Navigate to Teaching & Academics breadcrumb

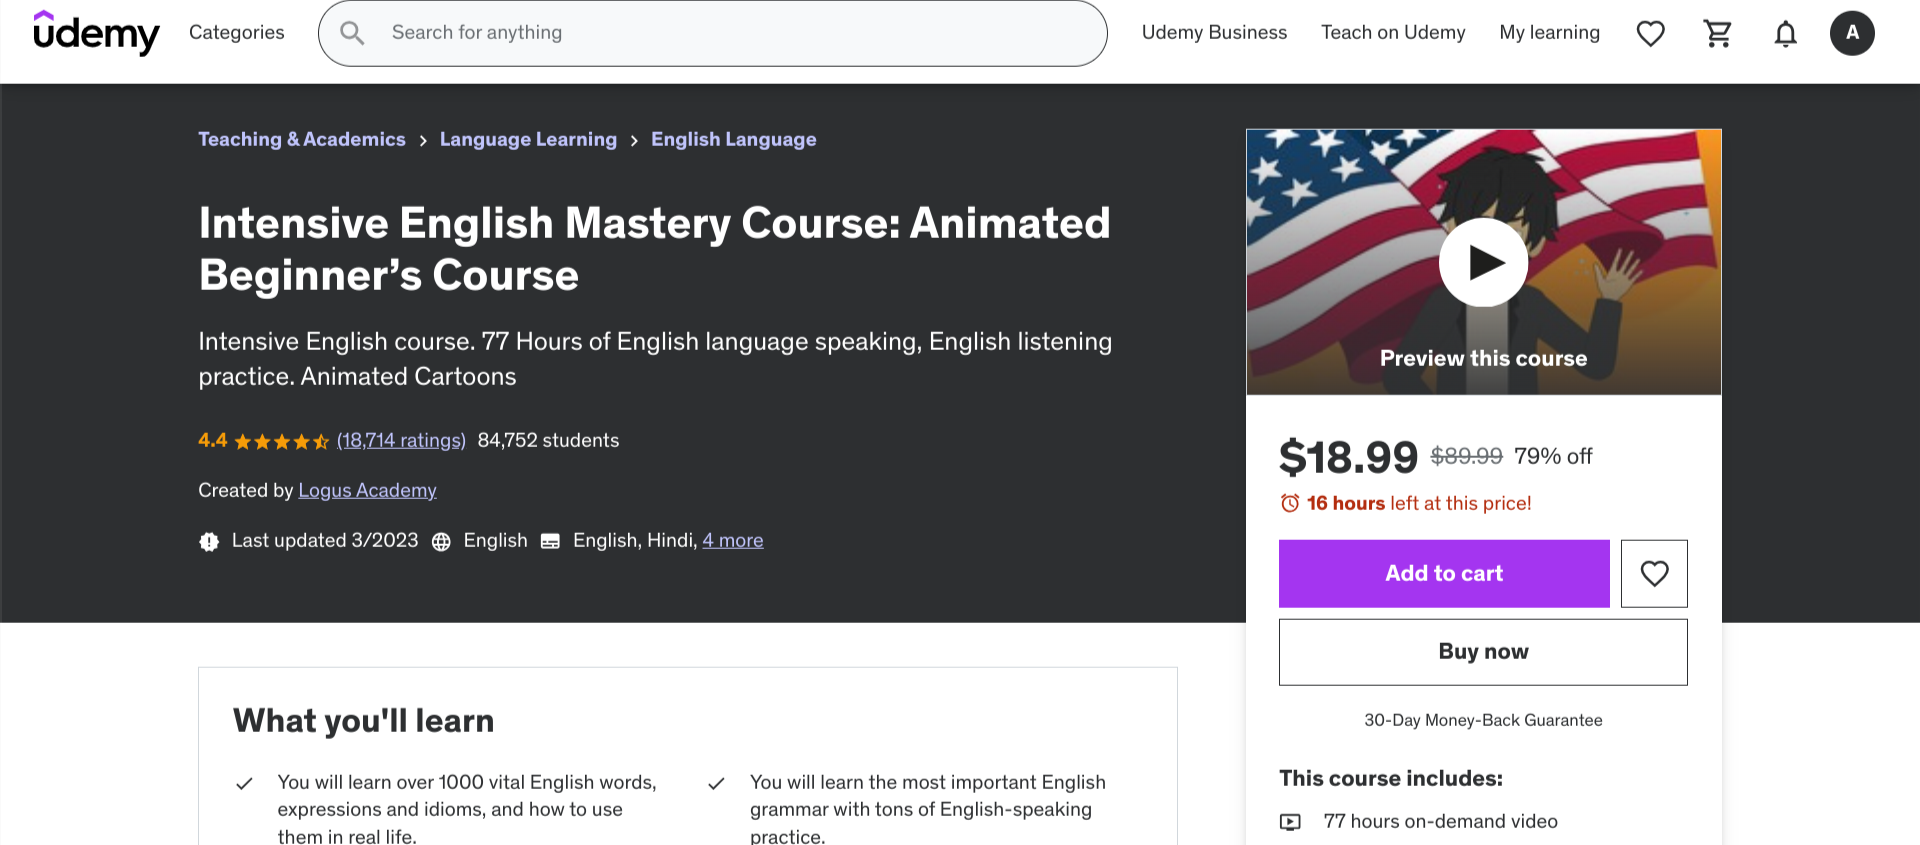click(302, 140)
